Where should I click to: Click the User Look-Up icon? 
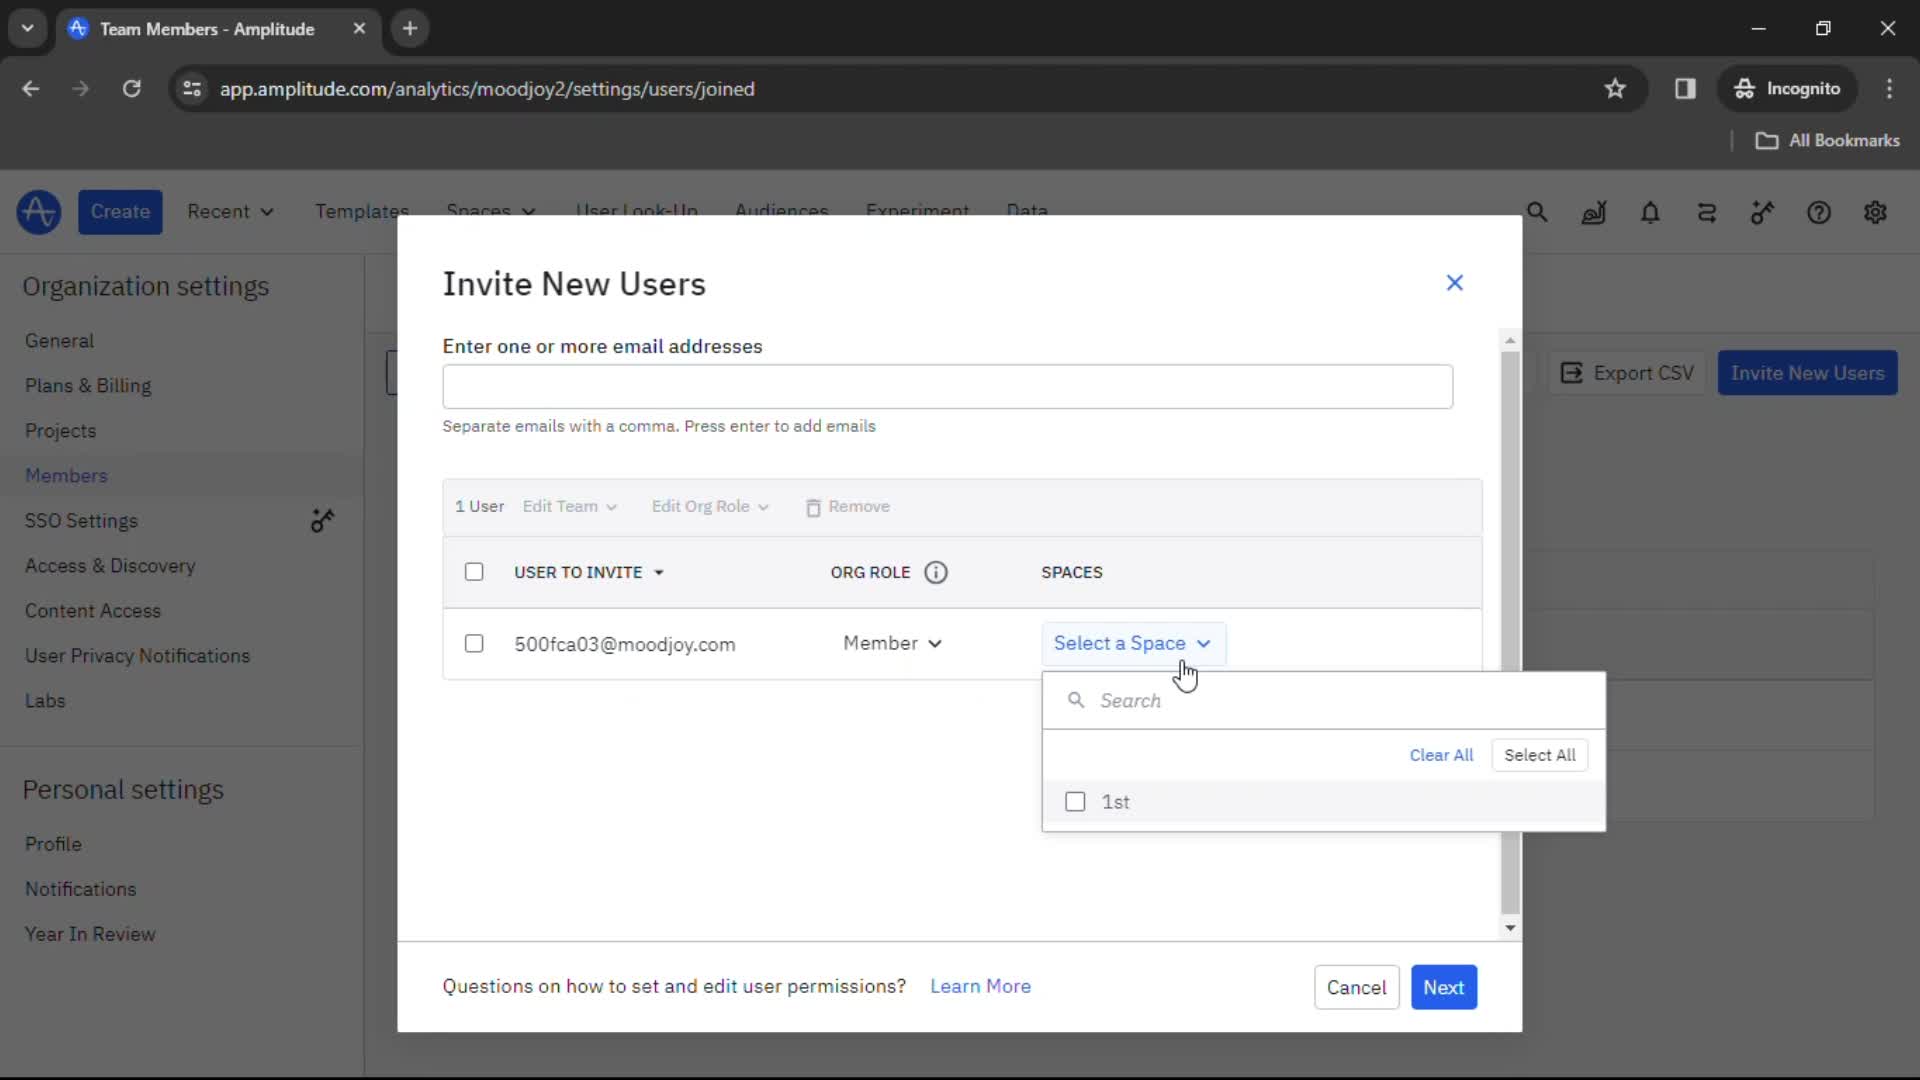pyautogui.click(x=638, y=211)
